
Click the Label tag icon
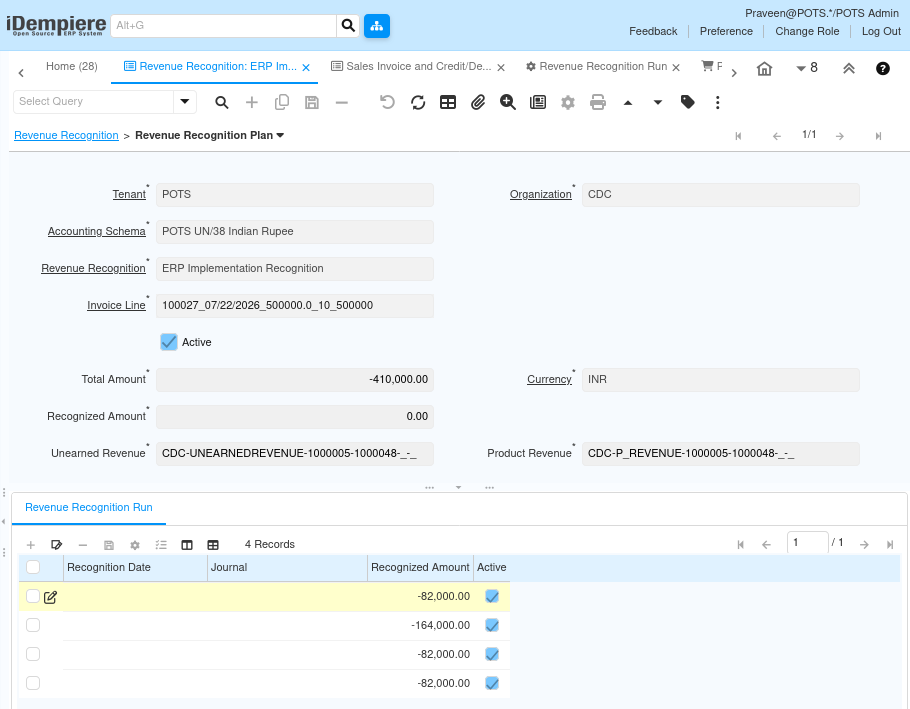click(688, 103)
